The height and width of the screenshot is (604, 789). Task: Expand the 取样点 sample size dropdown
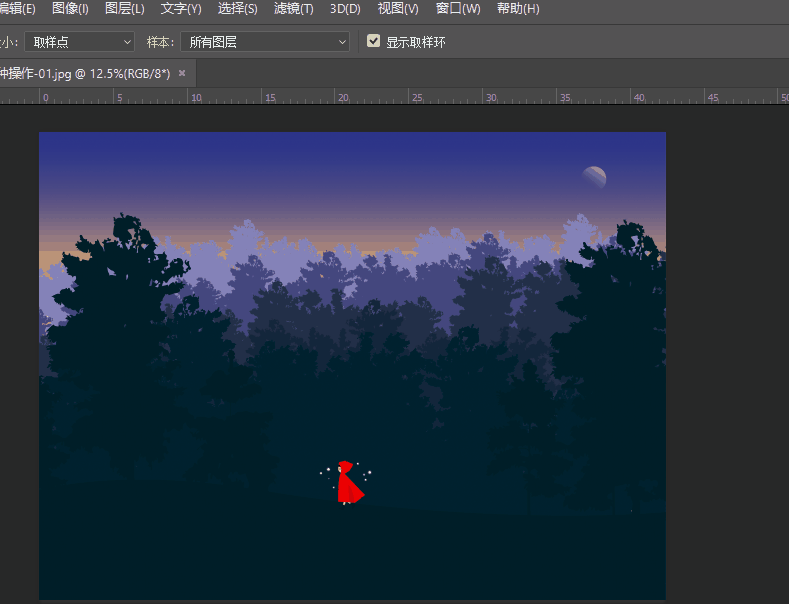(80, 42)
